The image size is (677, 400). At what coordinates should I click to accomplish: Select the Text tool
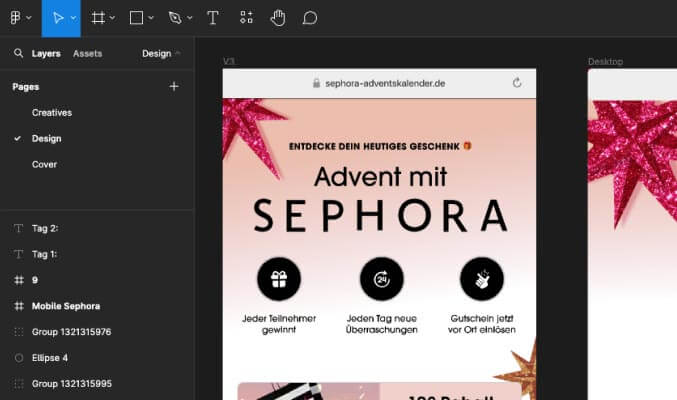point(213,18)
